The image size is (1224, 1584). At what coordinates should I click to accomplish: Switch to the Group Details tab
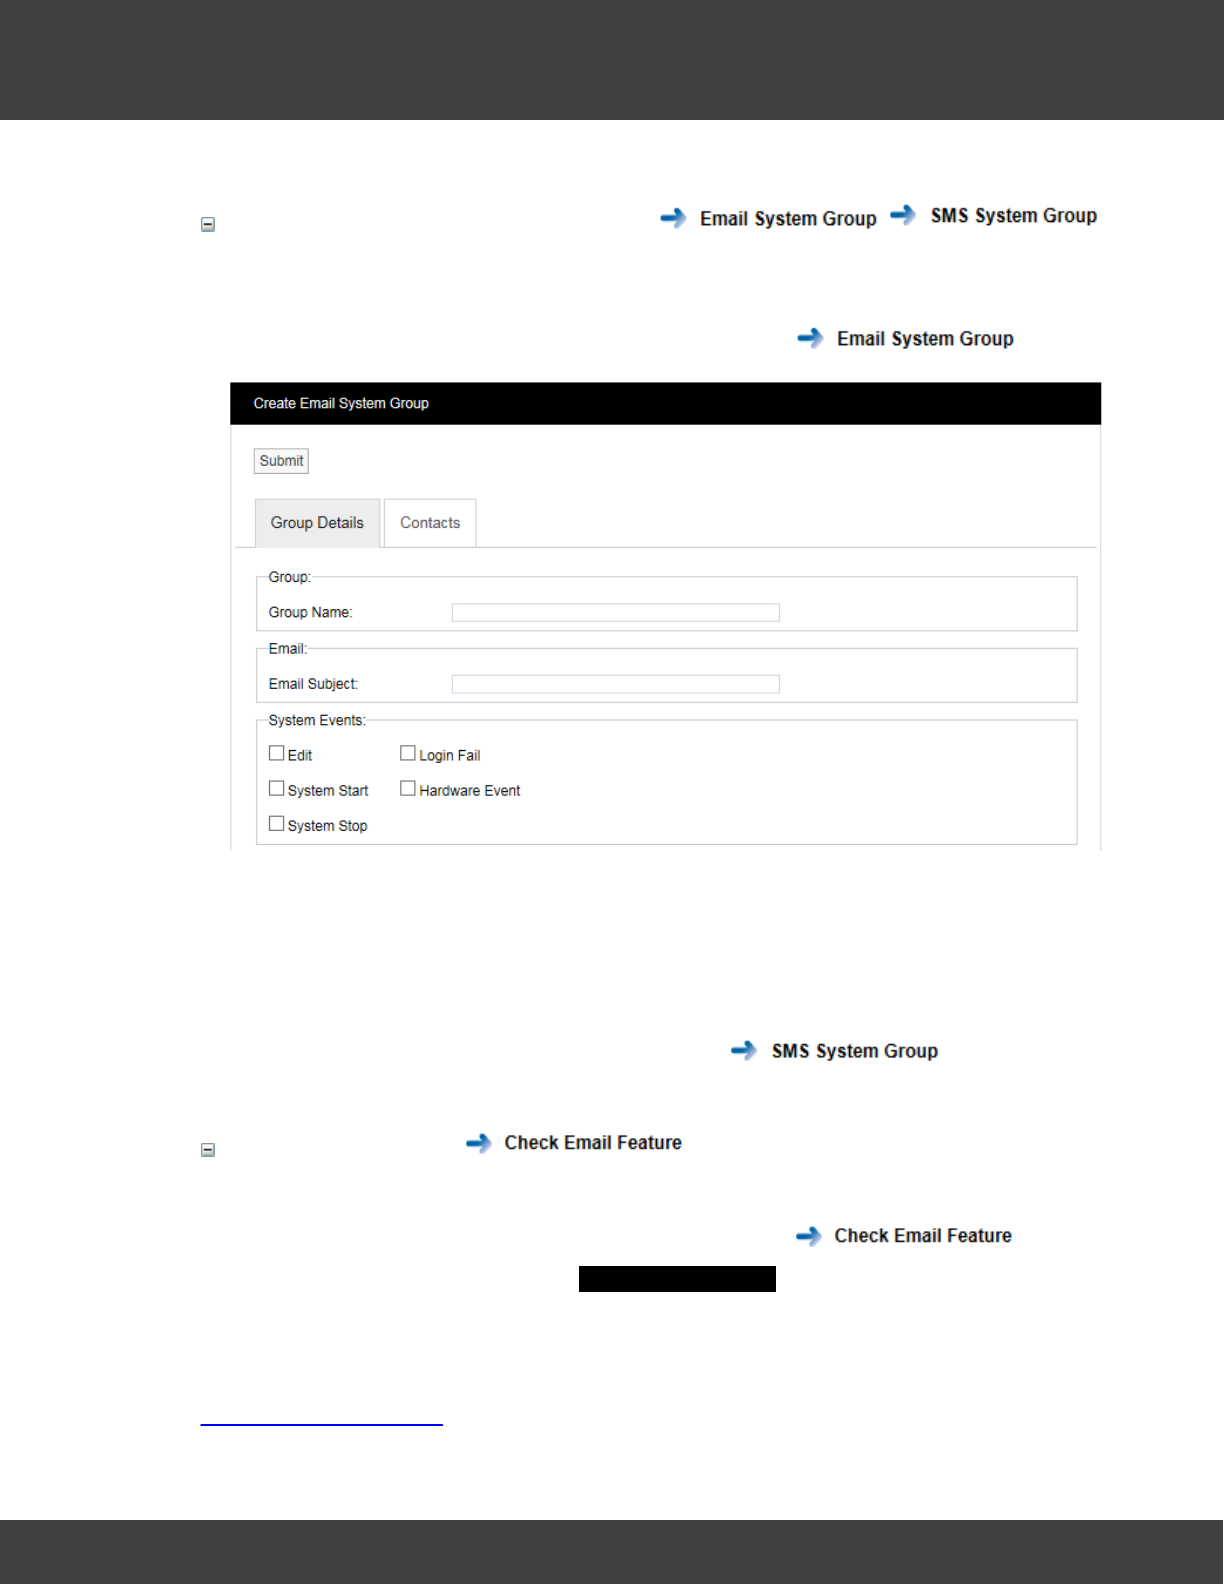[317, 523]
